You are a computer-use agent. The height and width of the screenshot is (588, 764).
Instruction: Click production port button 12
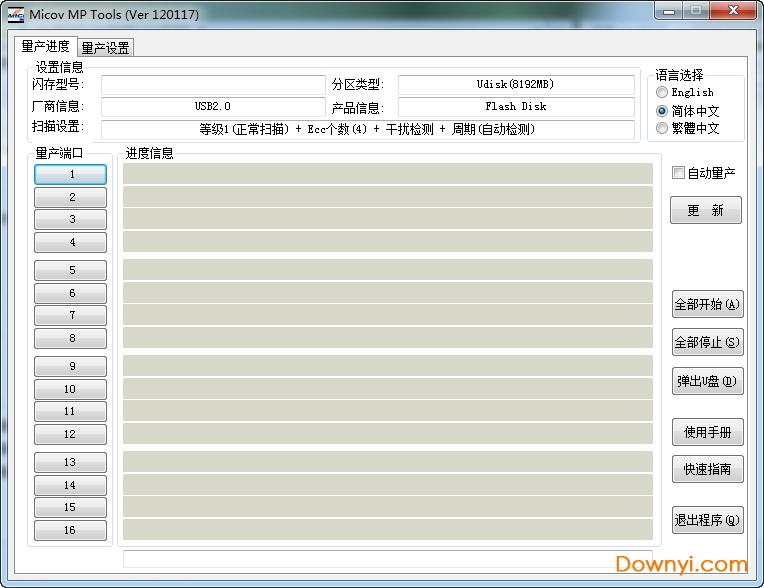71,434
